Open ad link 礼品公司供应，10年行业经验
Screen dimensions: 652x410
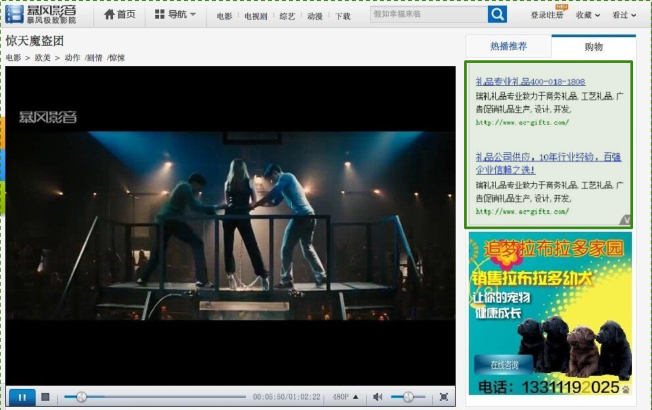(548, 163)
